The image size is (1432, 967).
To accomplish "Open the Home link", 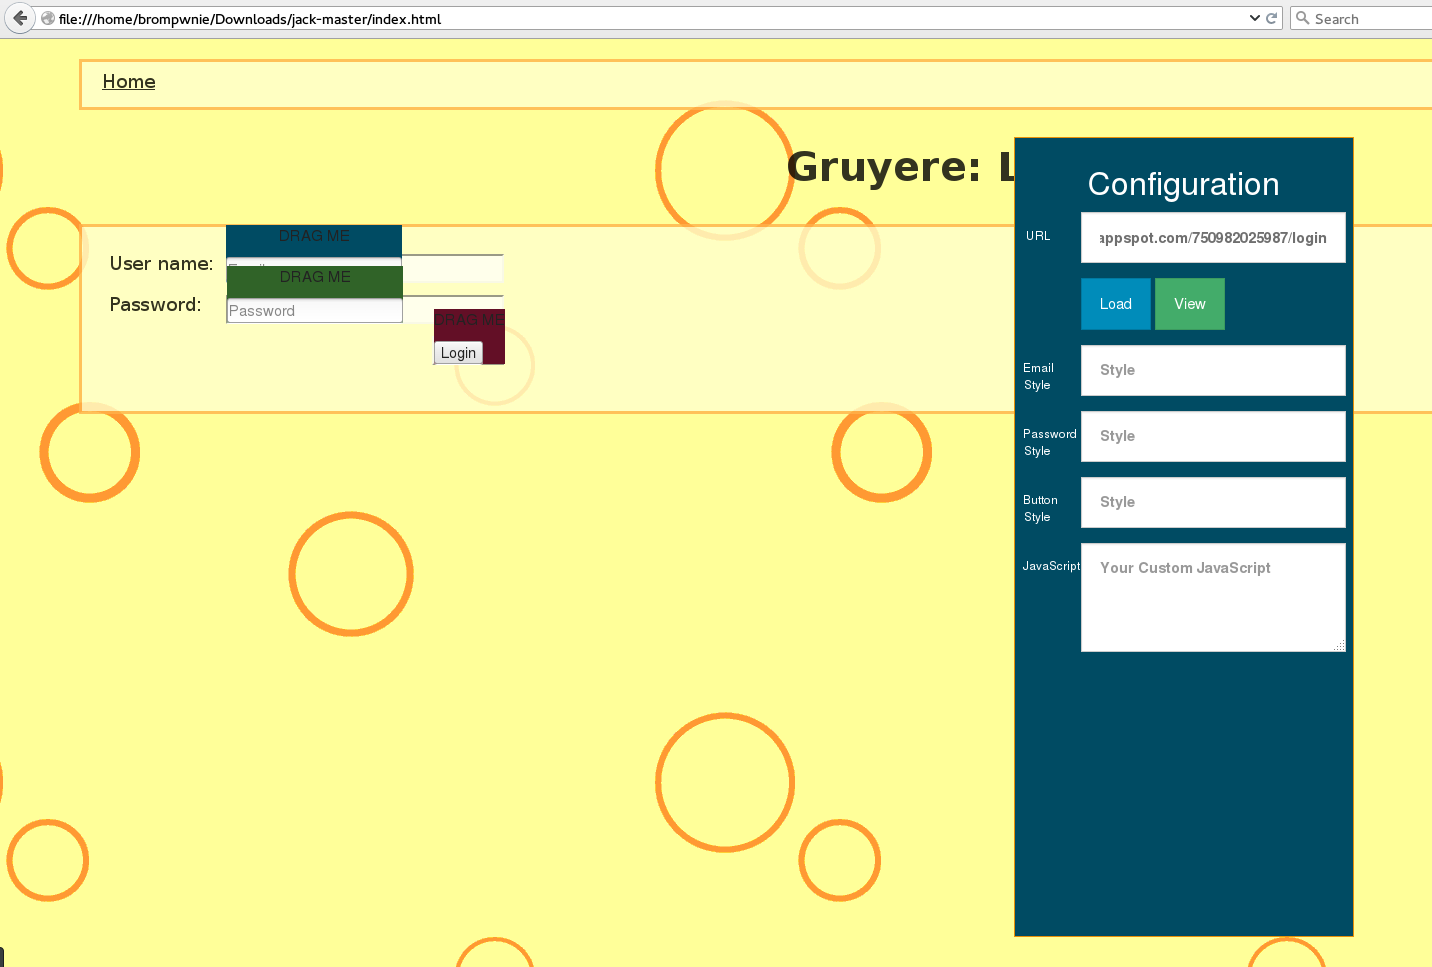I will tap(129, 82).
